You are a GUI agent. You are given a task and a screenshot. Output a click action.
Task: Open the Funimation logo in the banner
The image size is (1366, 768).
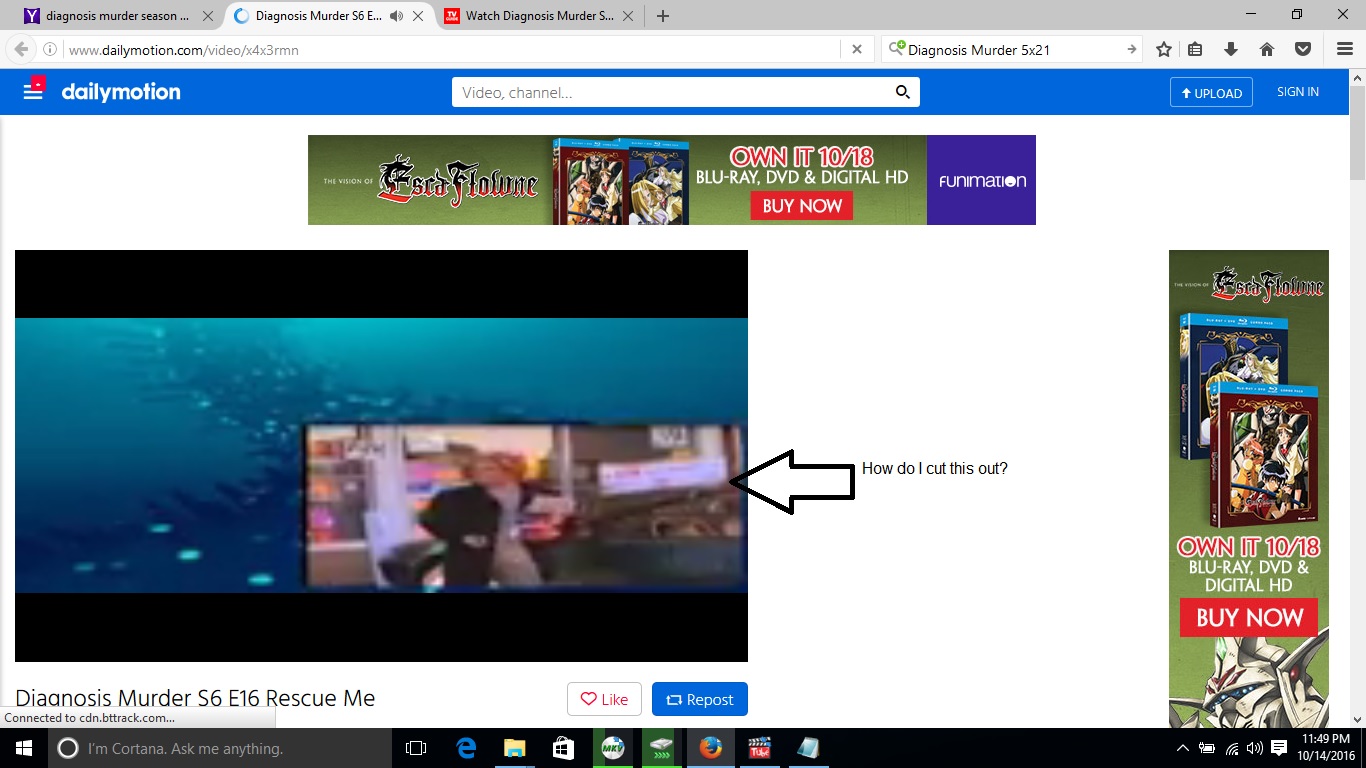(x=981, y=180)
